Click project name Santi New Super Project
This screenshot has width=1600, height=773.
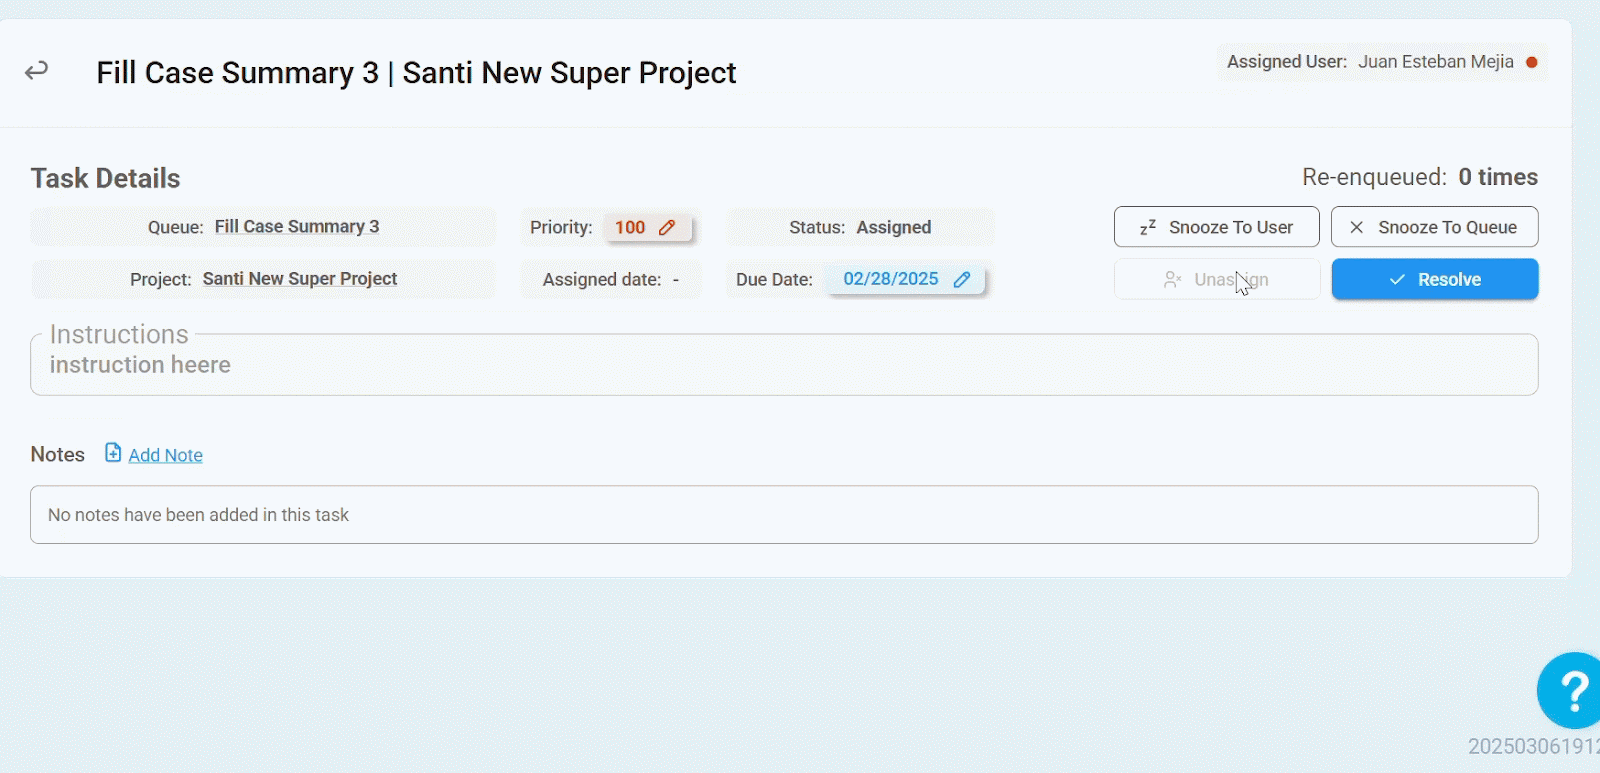pyautogui.click(x=300, y=279)
